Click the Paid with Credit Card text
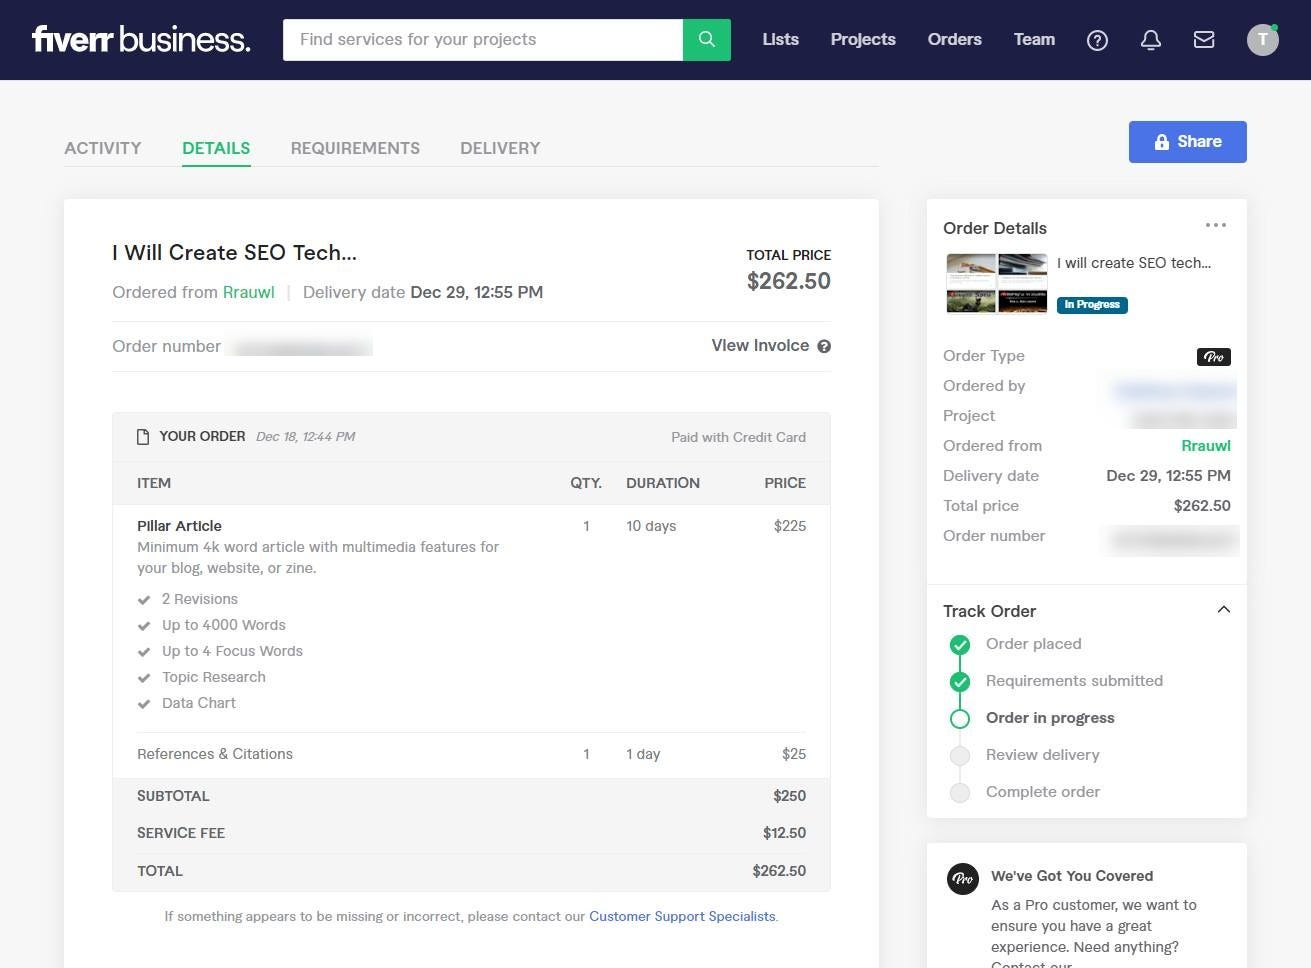This screenshot has height=968, width=1311. tap(738, 437)
